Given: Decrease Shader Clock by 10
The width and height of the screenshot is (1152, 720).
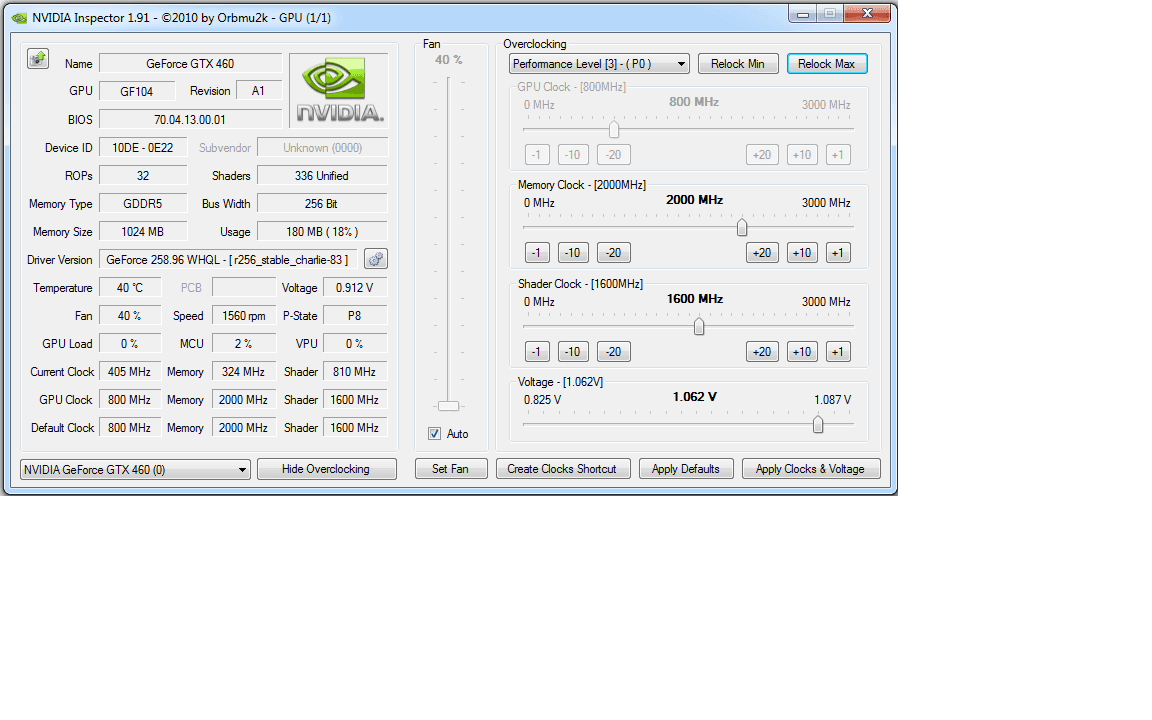Looking at the screenshot, I should point(572,352).
